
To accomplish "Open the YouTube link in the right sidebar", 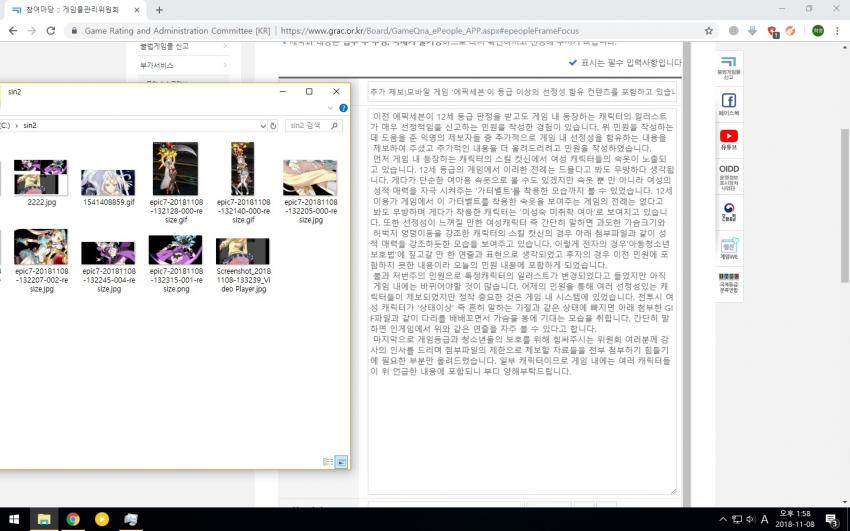I will click(x=729, y=139).
